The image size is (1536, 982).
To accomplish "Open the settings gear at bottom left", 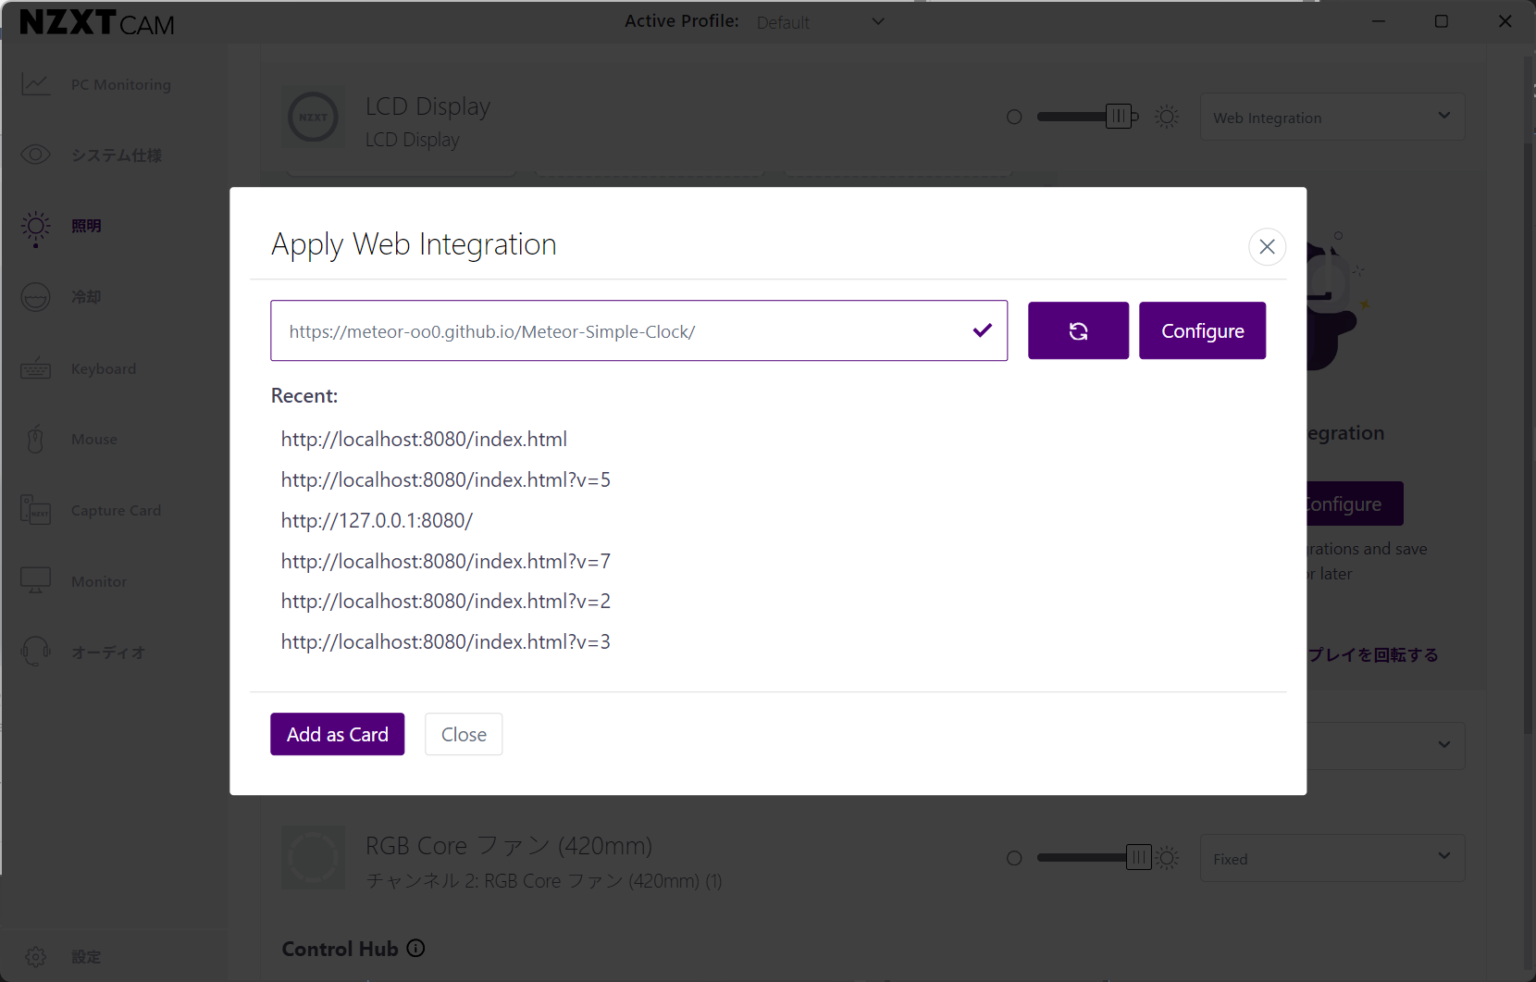I will pos(36,957).
